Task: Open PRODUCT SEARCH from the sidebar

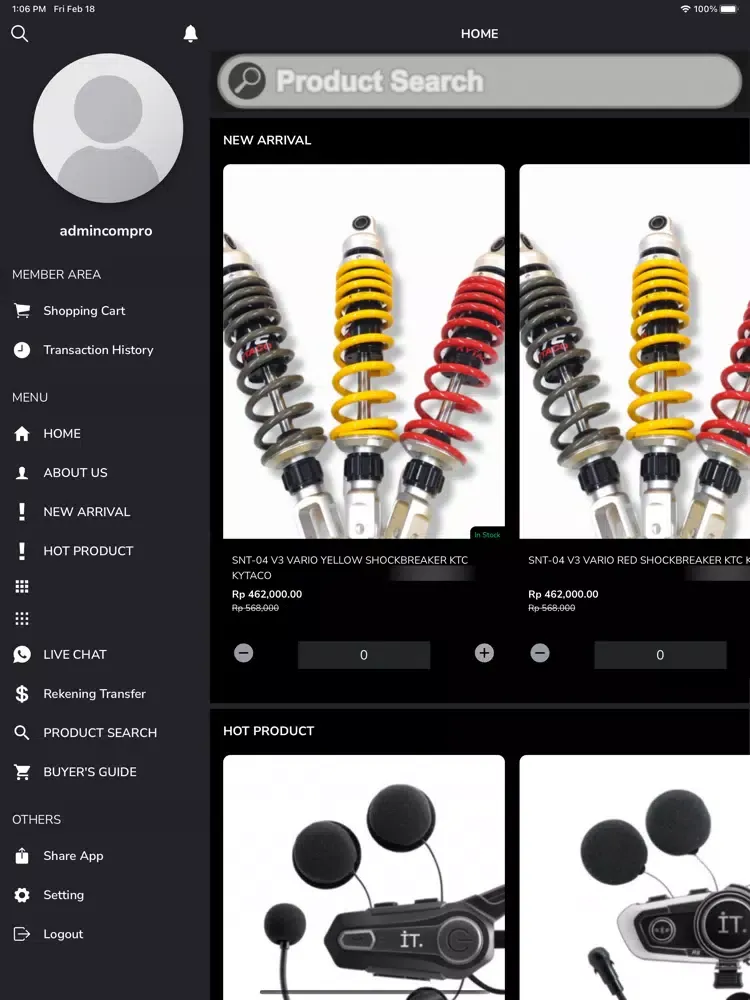Action: [100, 733]
